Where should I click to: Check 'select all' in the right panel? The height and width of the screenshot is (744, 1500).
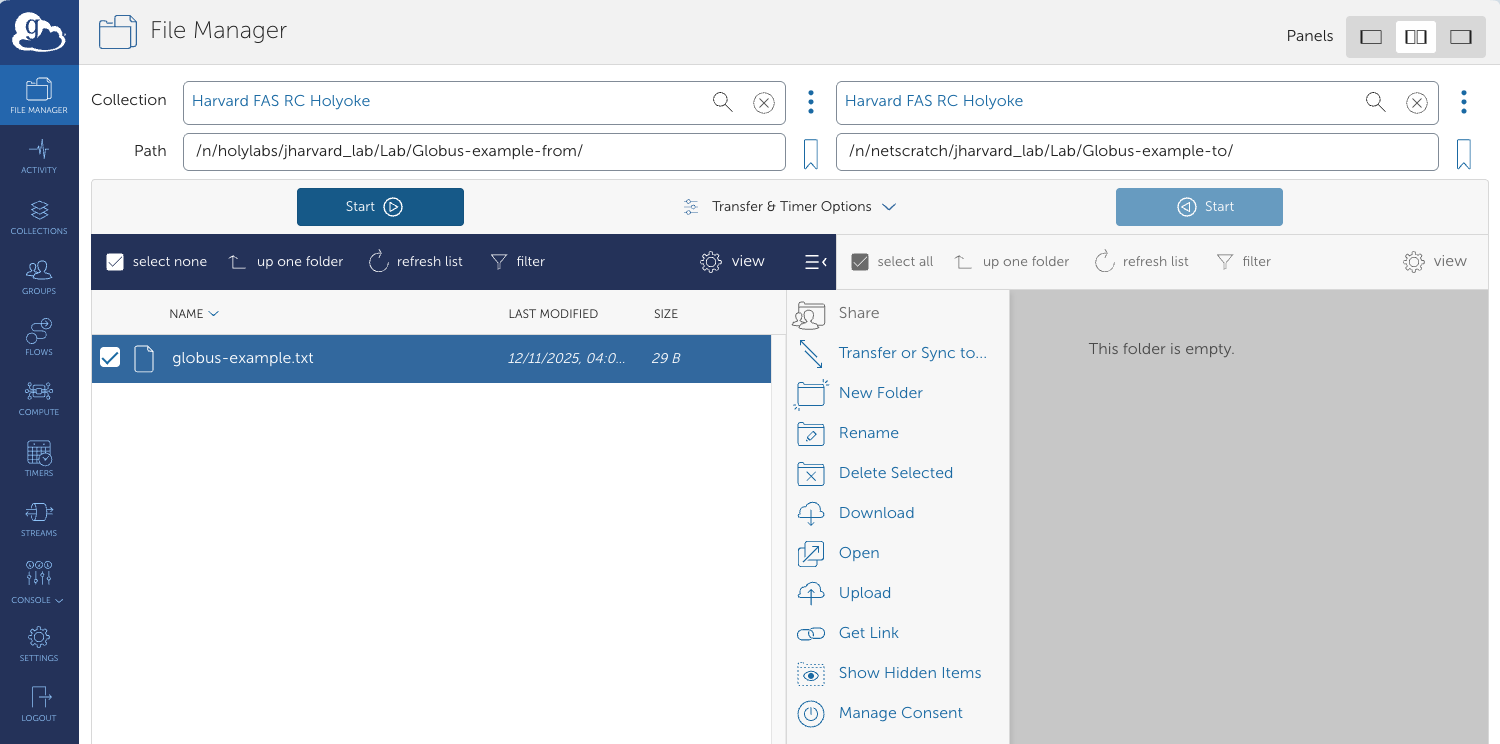[x=860, y=261]
